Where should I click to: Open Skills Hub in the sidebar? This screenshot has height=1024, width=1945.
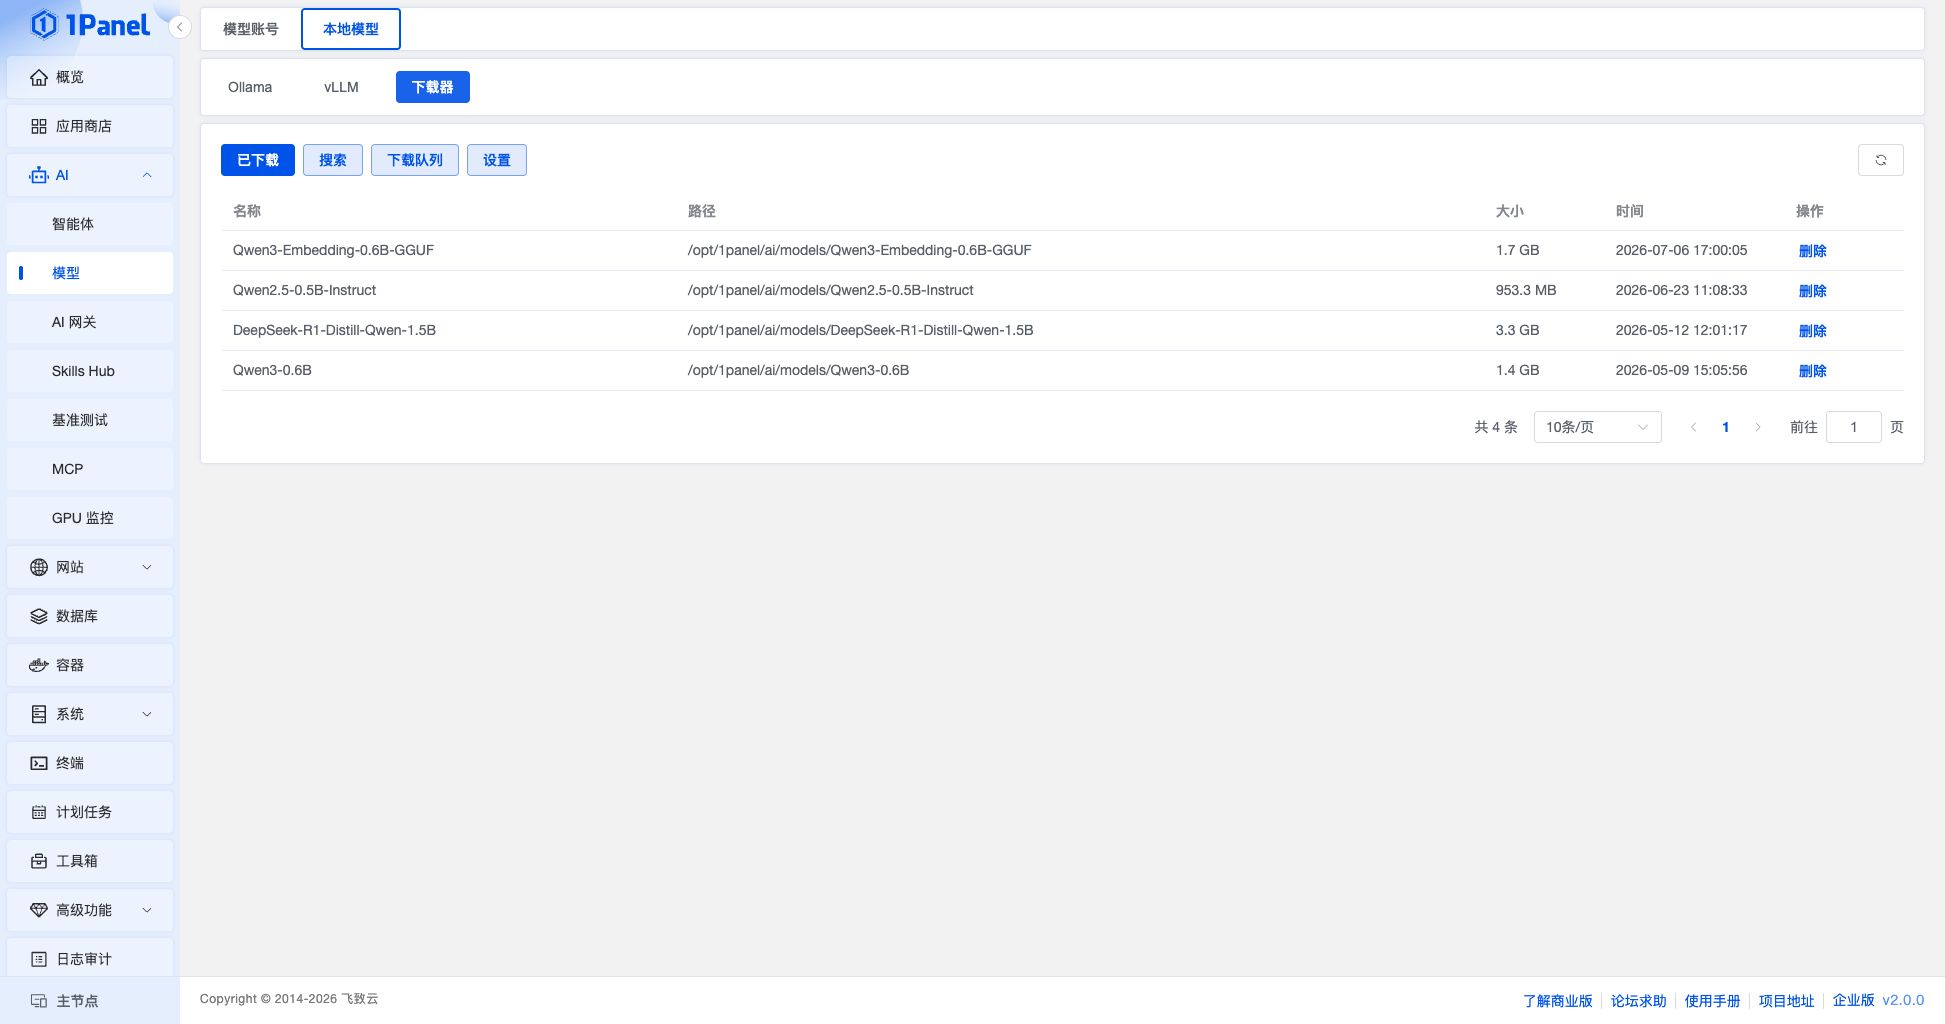coord(90,371)
